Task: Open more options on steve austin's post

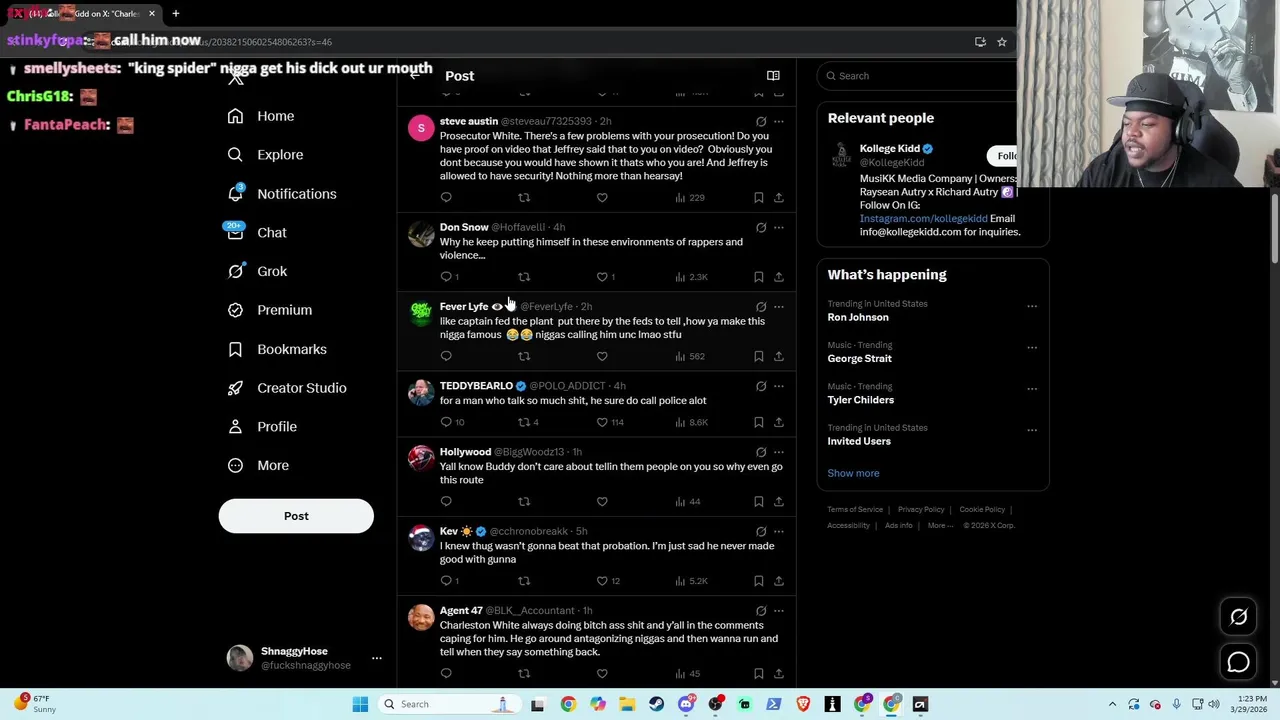Action: point(779,121)
